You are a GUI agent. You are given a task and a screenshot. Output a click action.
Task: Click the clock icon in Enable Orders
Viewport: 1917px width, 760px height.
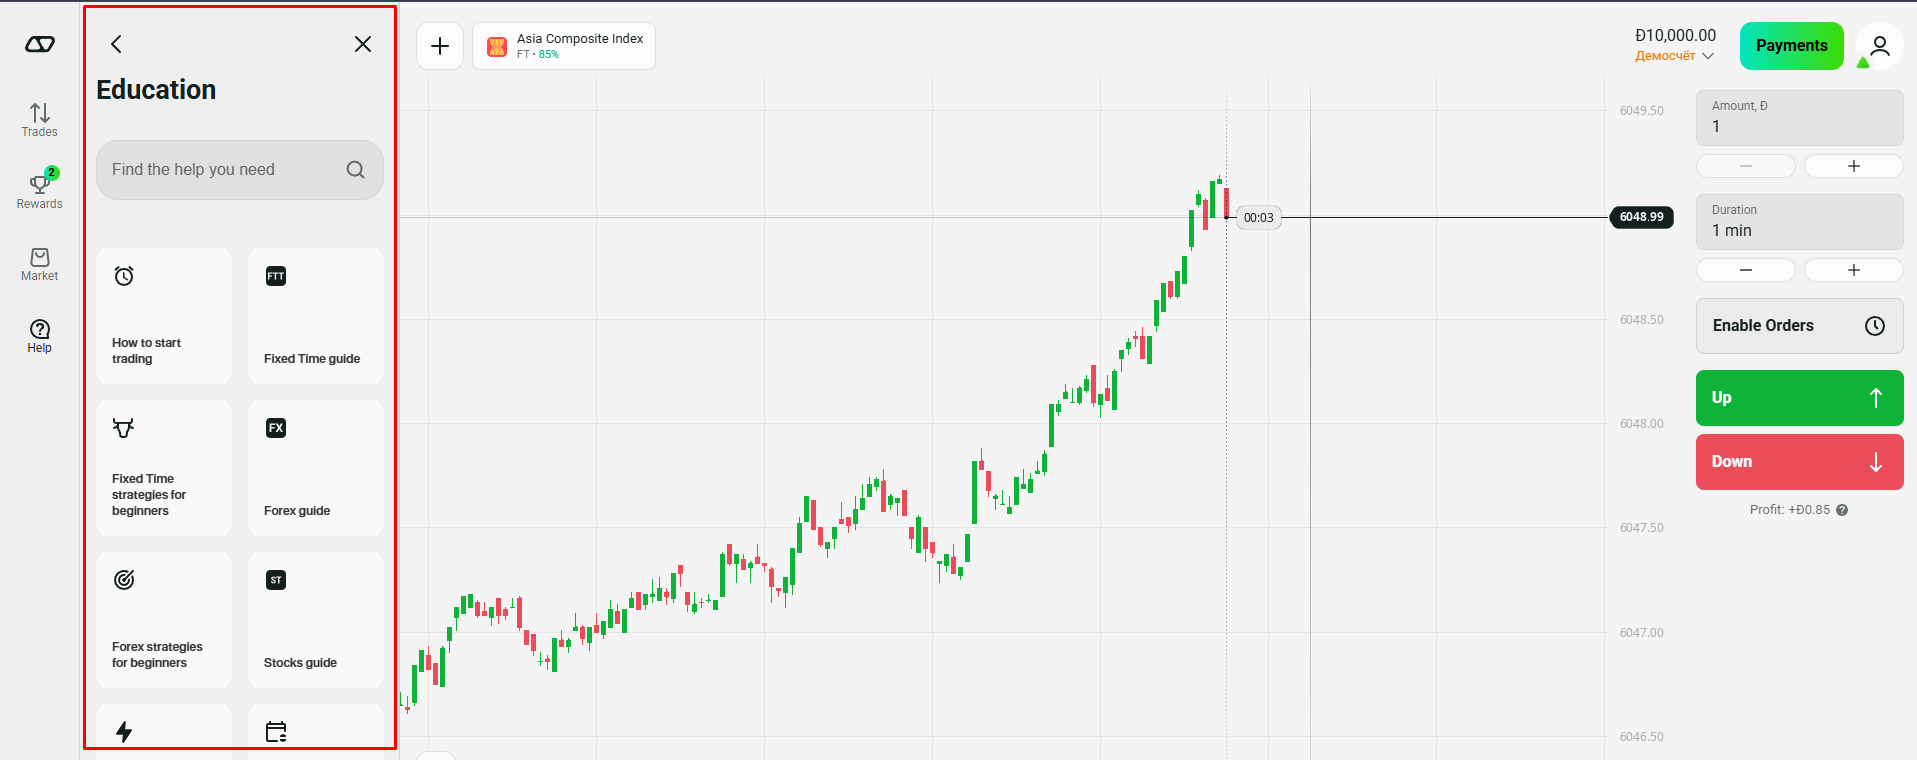tap(1875, 326)
